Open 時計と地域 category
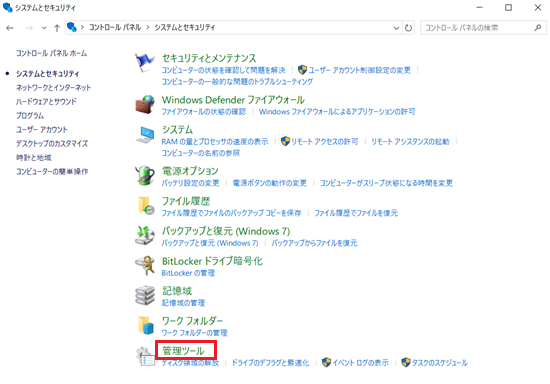The width and height of the screenshot is (550, 384). tap(34, 157)
